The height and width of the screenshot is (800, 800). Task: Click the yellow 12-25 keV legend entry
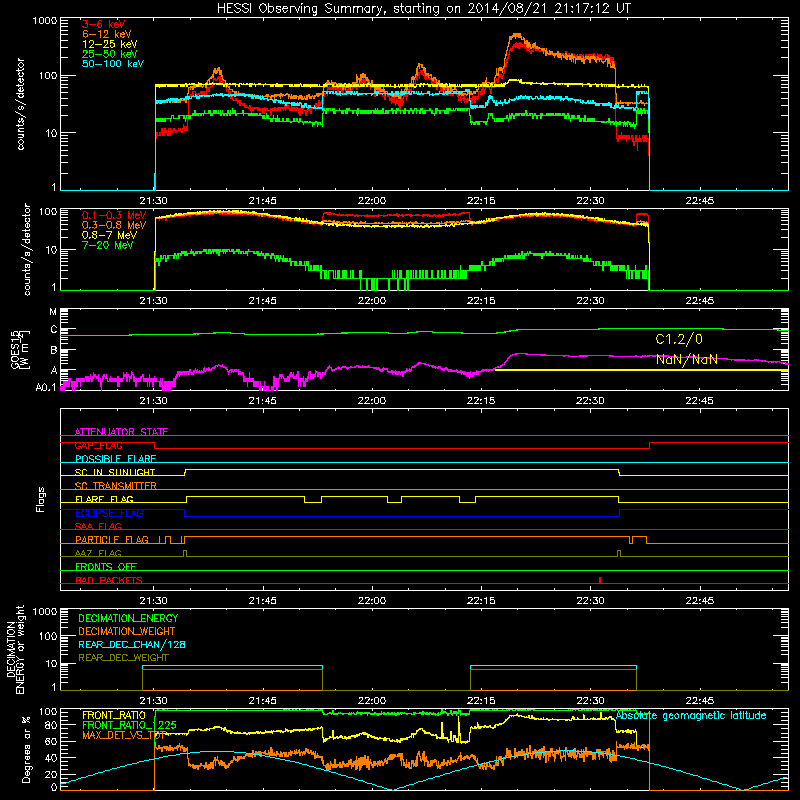(110, 44)
